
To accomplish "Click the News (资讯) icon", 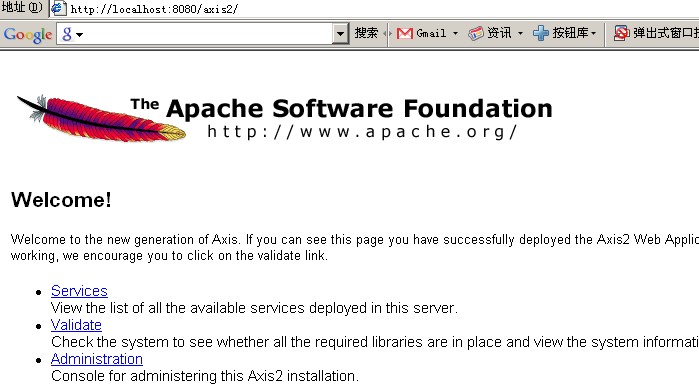I will (x=476, y=33).
